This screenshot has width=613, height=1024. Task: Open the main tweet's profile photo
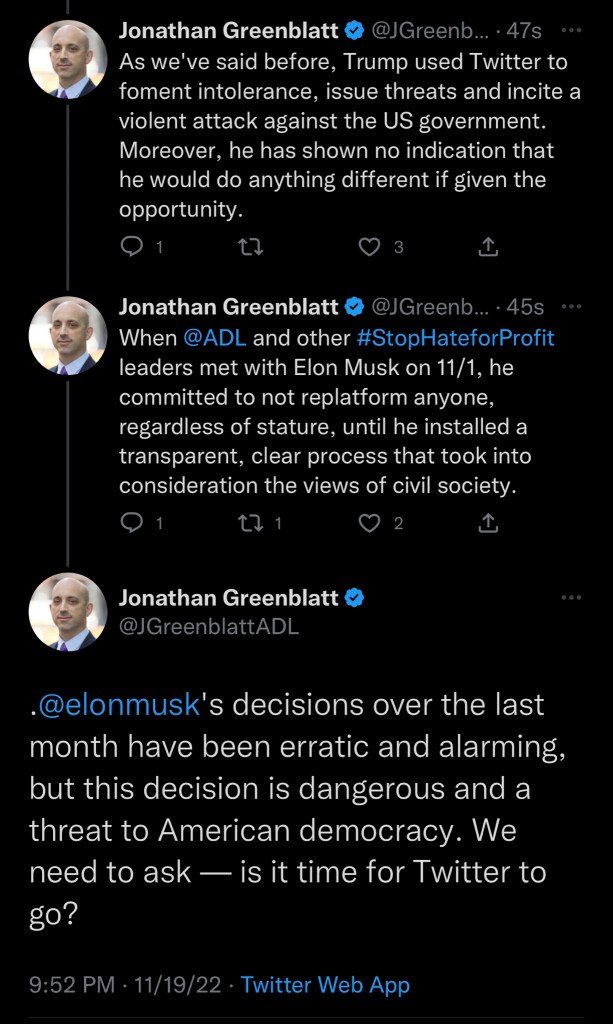tap(67, 612)
